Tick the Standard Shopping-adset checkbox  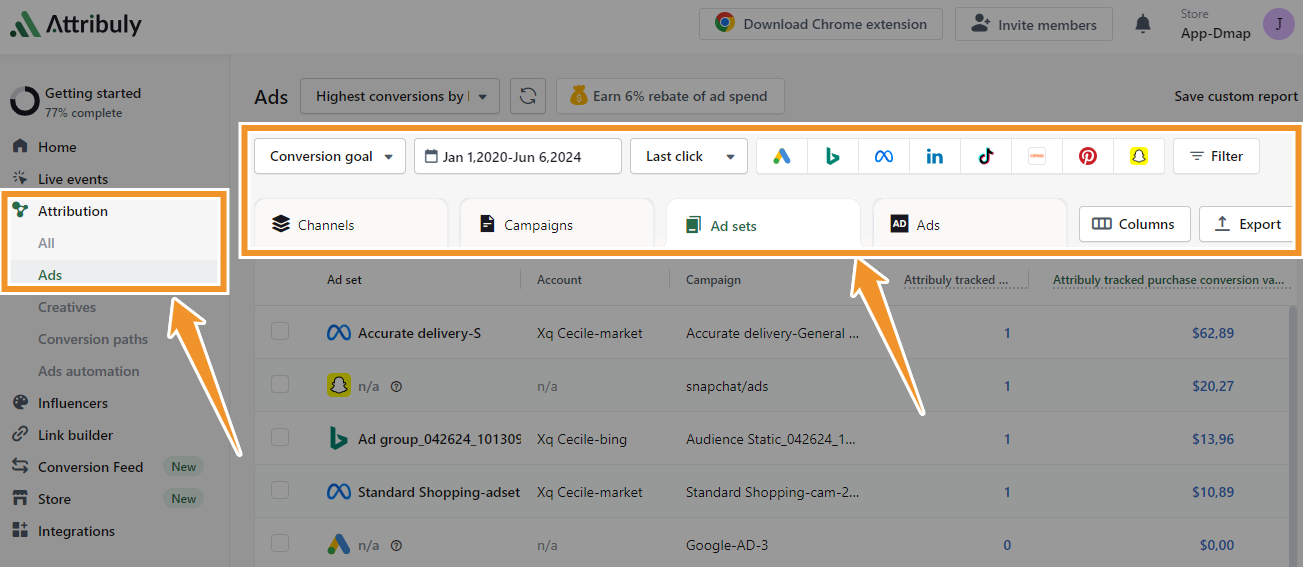[280, 491]
